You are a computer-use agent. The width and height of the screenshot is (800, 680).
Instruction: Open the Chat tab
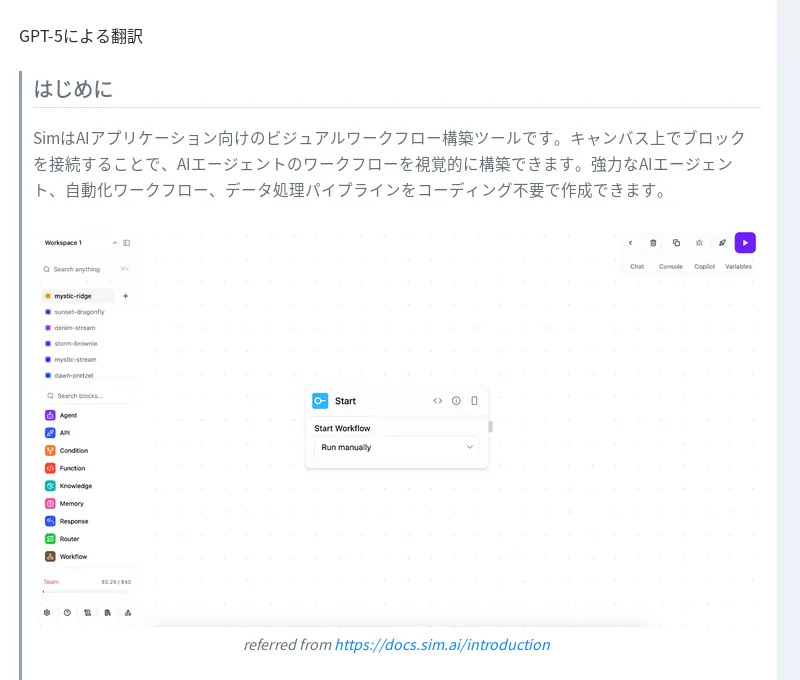click(637, 266)
